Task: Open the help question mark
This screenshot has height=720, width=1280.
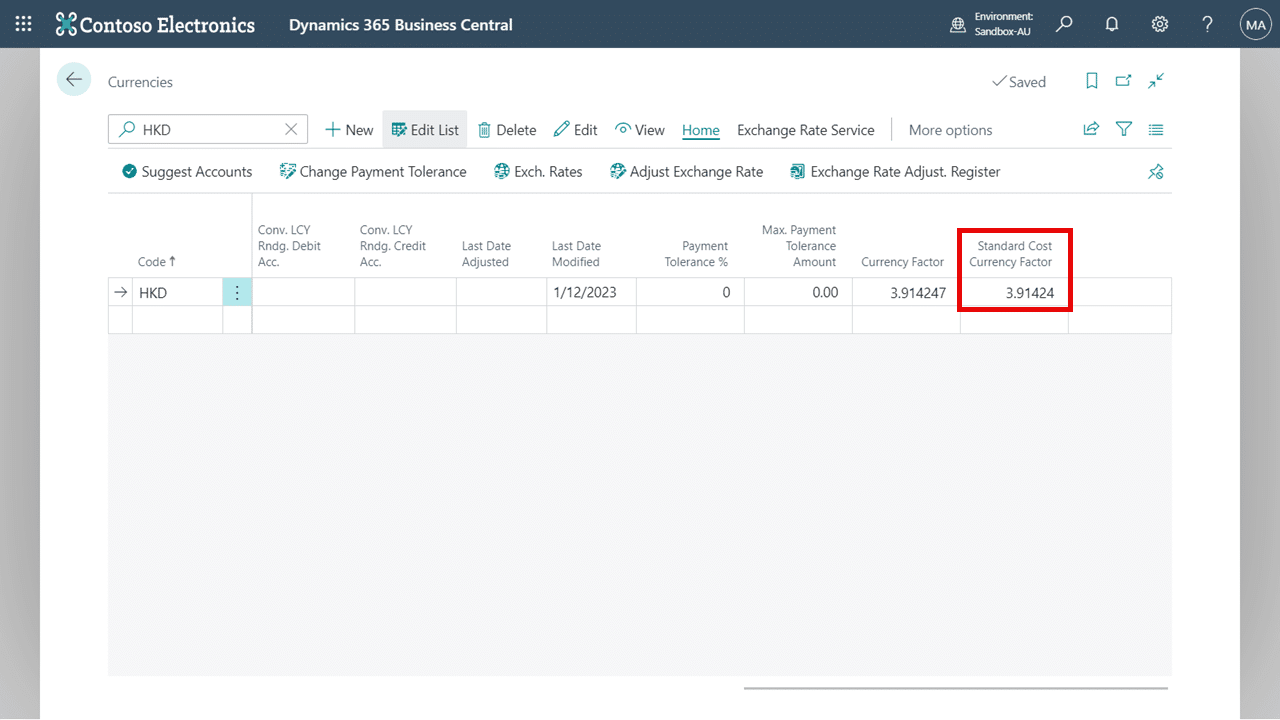Action: pos(1208,24)
